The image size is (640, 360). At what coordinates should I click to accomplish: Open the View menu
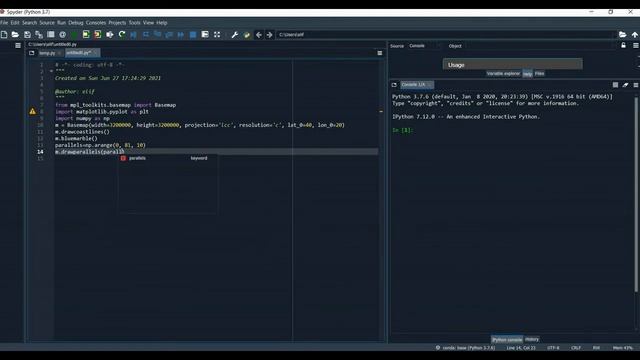click(149, 23)
